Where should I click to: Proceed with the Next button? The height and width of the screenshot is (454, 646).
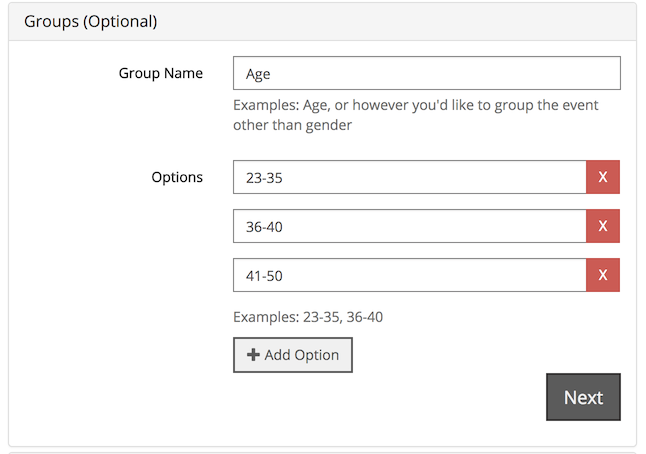pyautogui.click(x=583, y=397)
